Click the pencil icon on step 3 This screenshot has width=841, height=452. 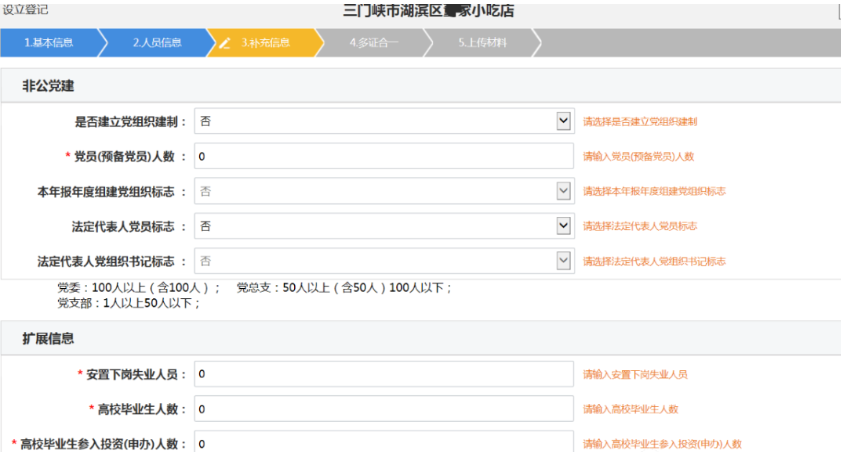225,43
